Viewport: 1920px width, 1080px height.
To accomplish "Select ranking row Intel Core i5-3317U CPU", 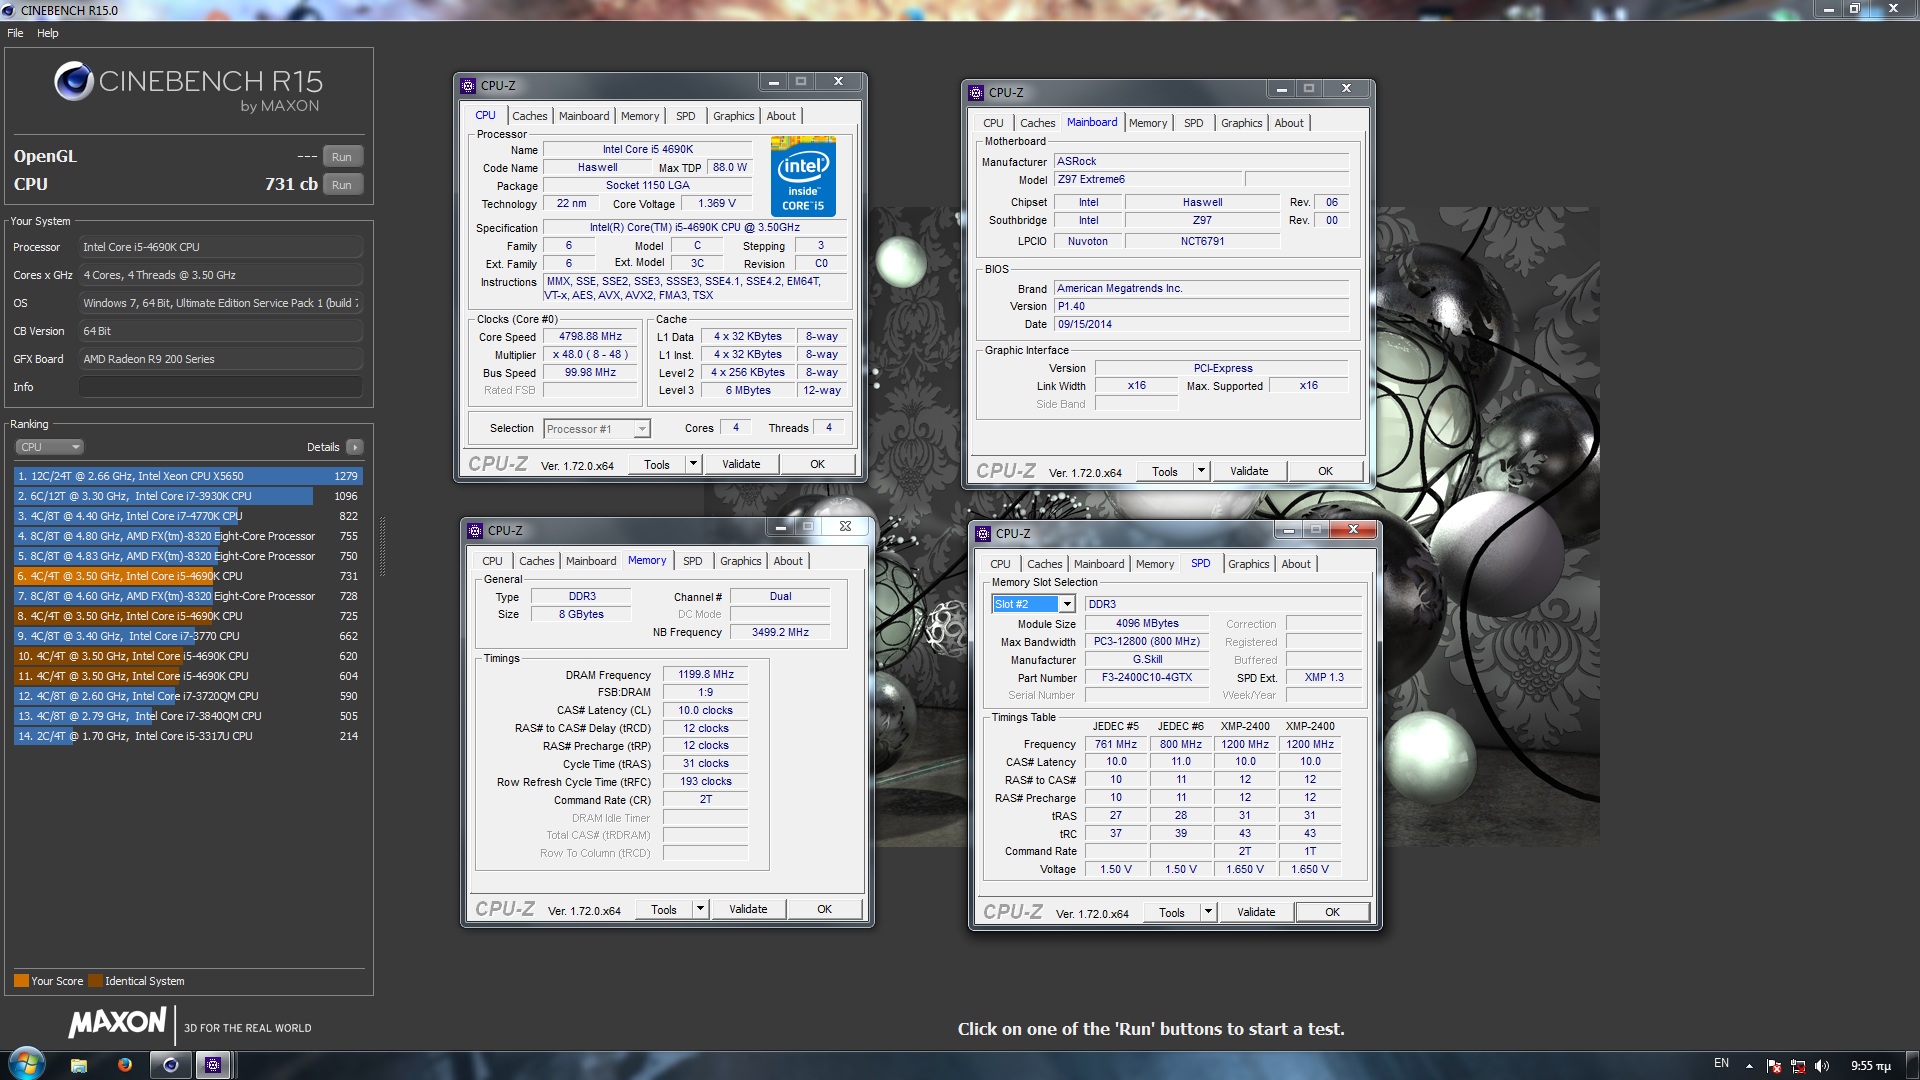I will tap(188, 736).
